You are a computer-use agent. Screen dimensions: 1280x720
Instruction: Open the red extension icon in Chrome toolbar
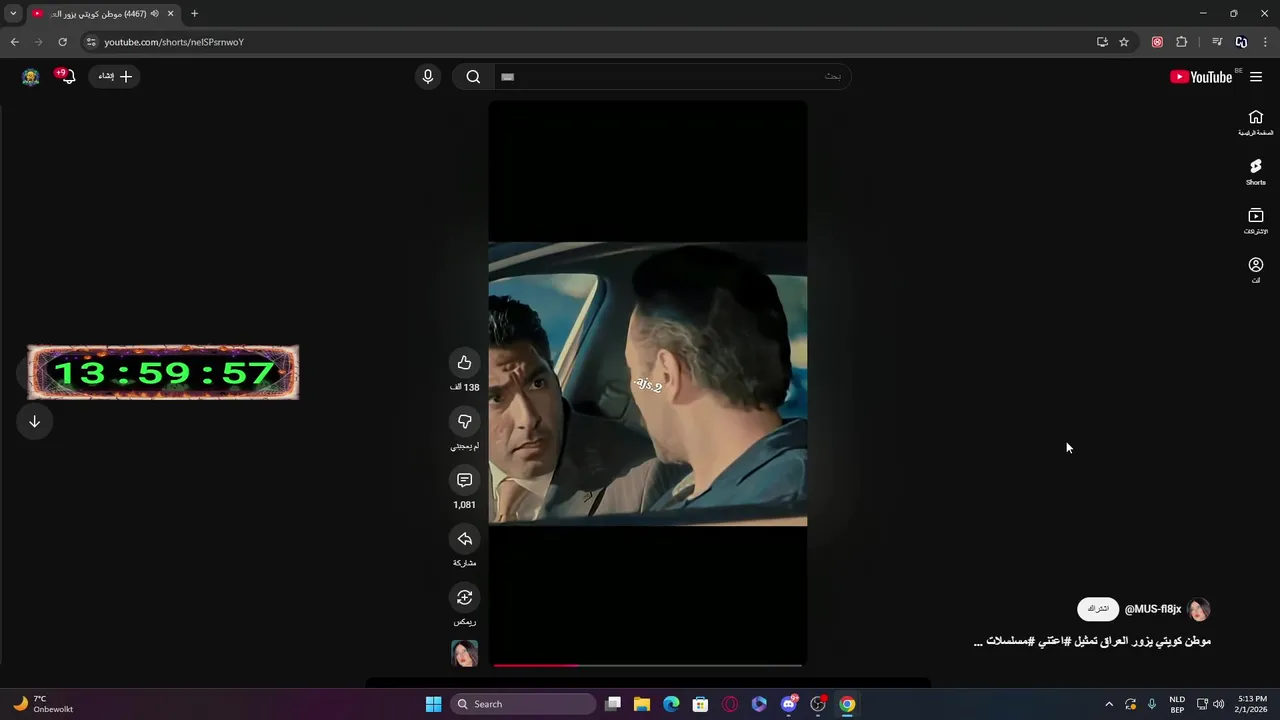click(1157, 42)
